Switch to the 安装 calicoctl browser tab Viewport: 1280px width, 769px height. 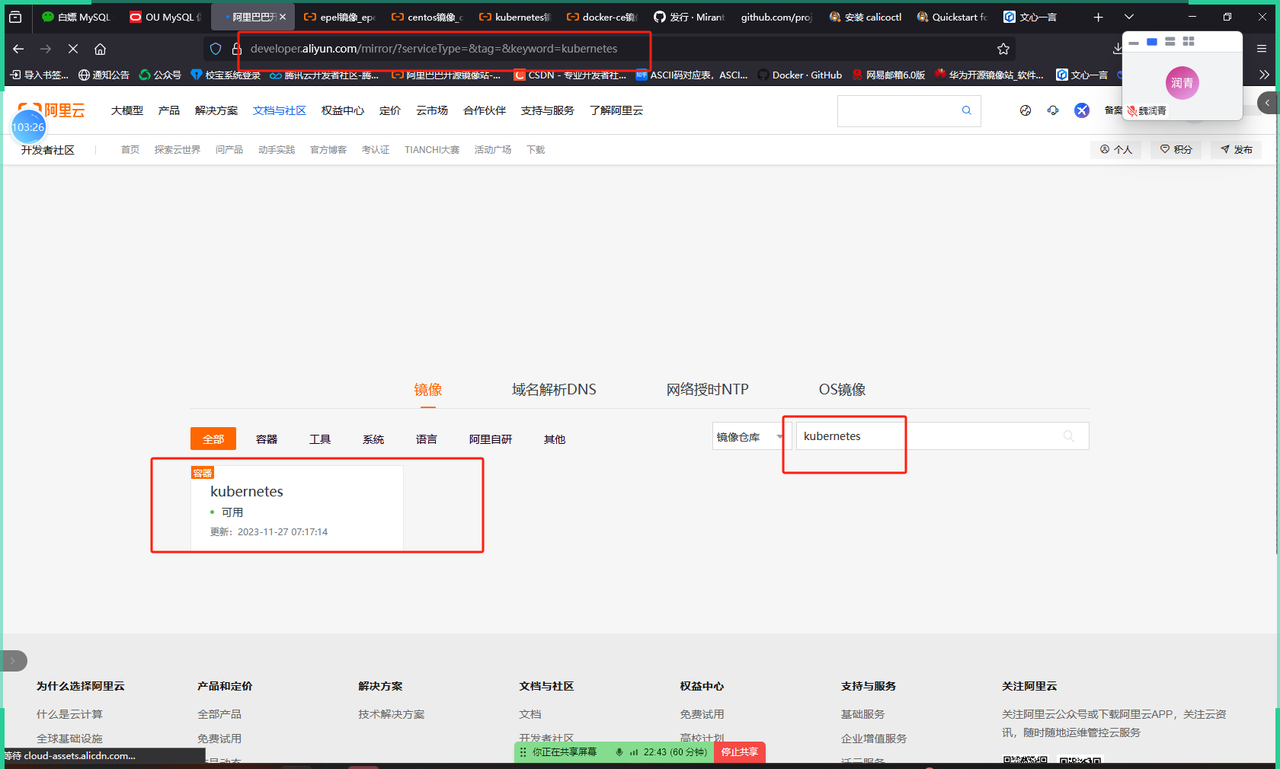pos(864,17)
